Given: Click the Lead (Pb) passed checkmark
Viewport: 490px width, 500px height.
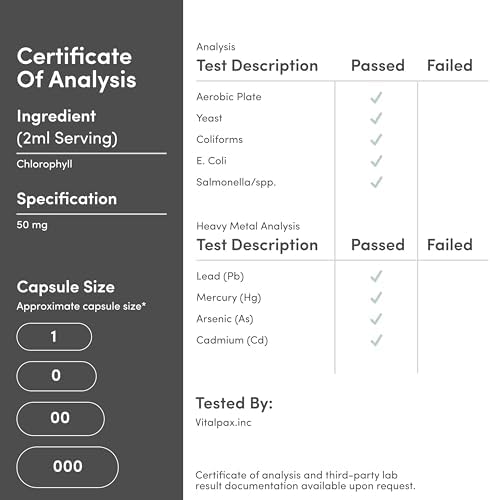Looking at the screenshot, I should click(x=376, y=276).
